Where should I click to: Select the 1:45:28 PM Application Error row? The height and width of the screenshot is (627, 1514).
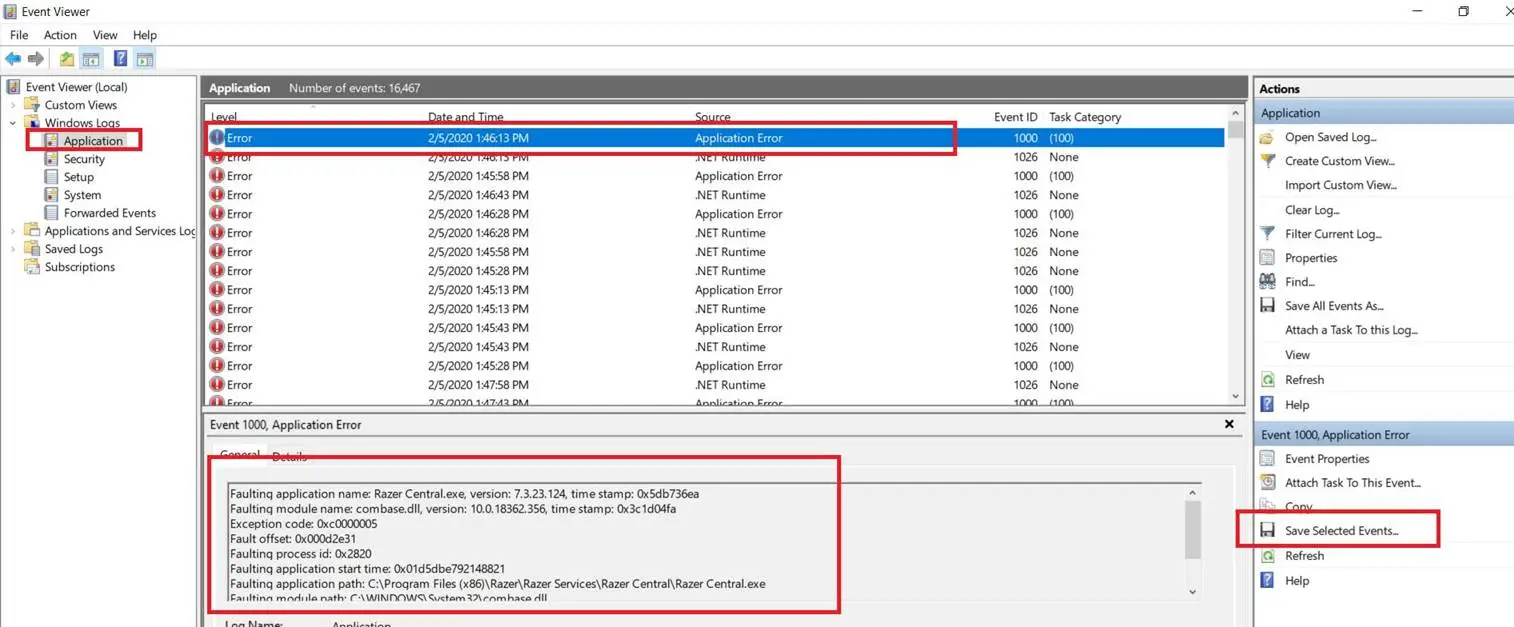point(715,366)
